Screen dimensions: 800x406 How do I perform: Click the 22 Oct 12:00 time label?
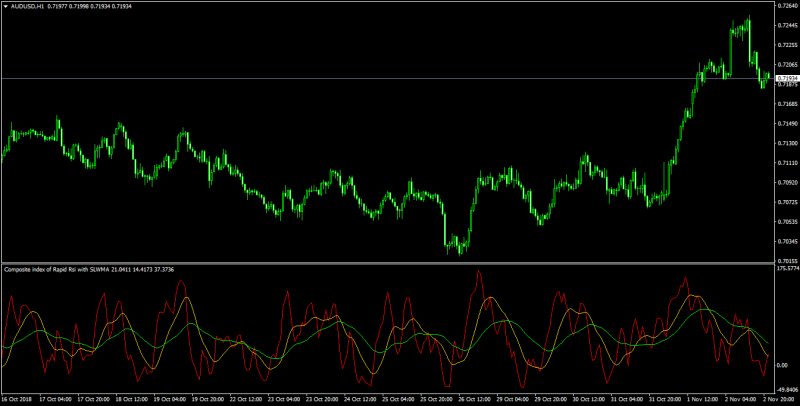[x=248, y=399]
